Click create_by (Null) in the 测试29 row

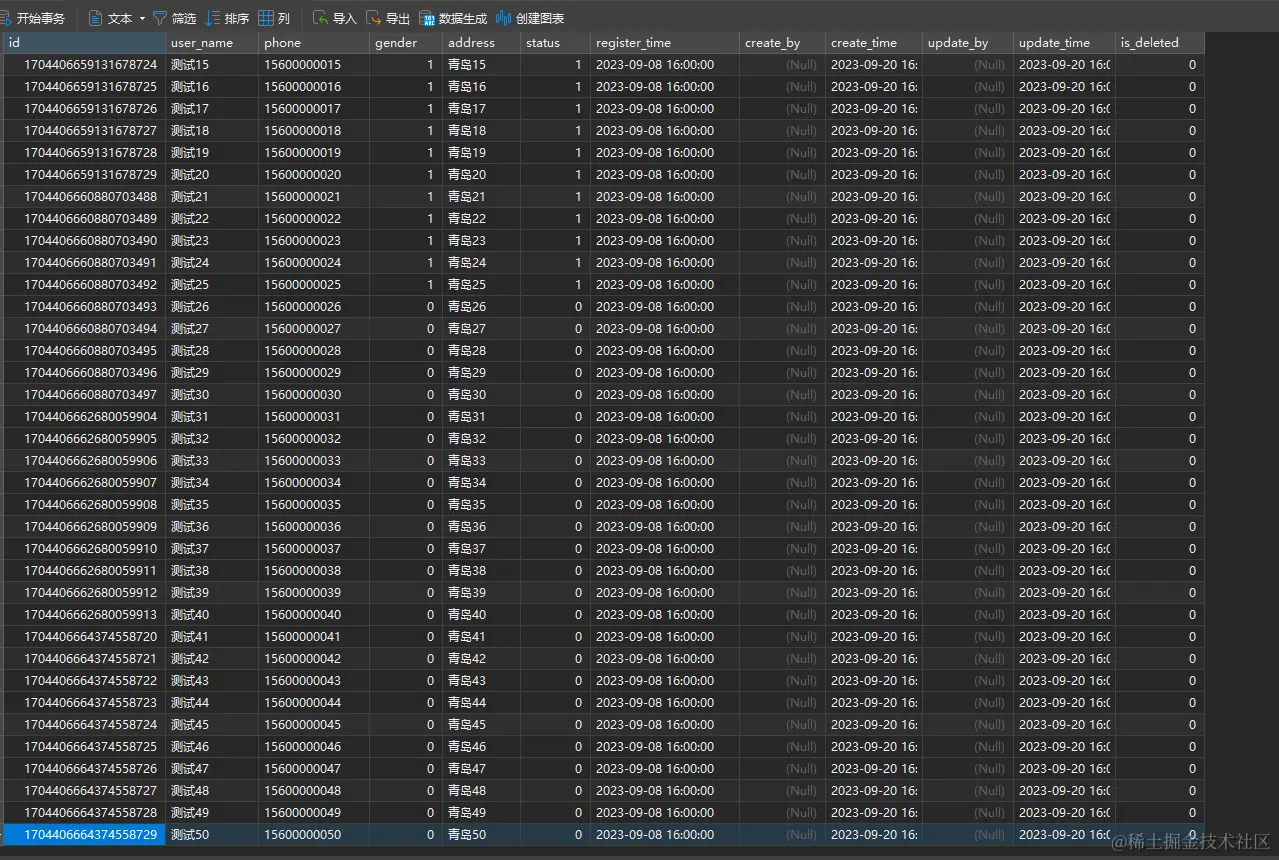[x=783, y=373]
